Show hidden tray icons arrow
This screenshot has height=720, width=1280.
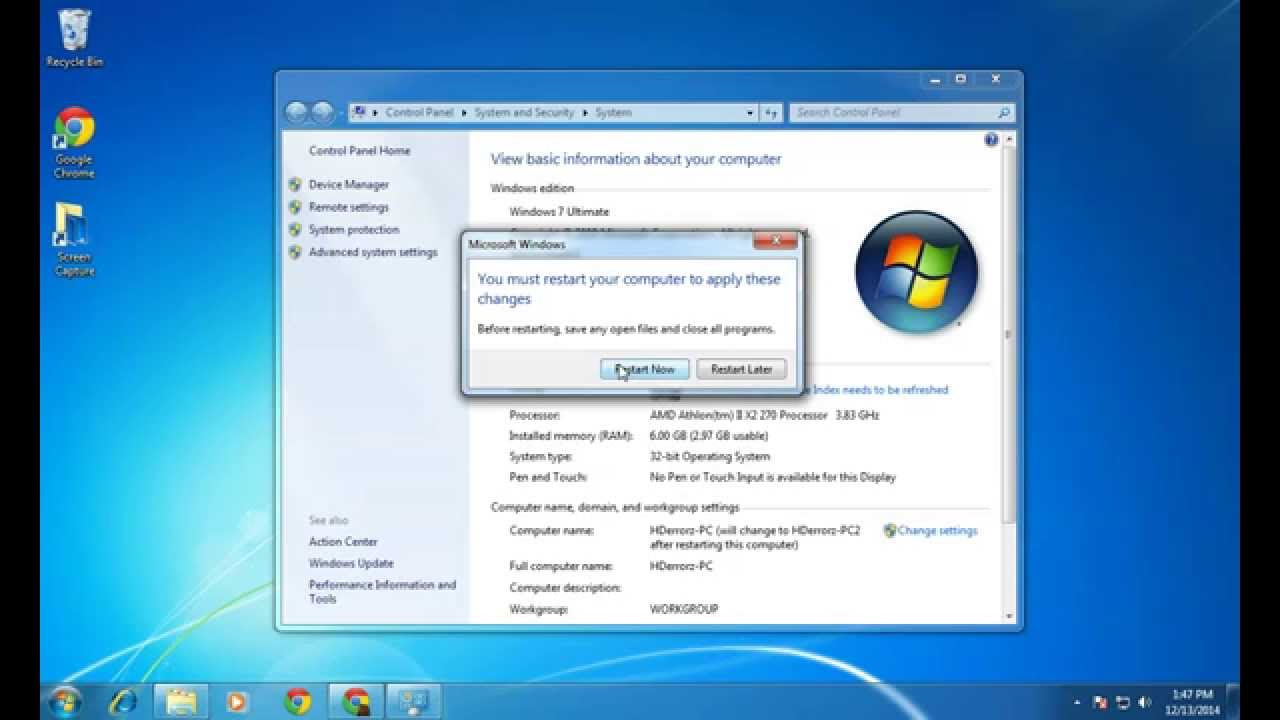click(x=1077, y=702)
